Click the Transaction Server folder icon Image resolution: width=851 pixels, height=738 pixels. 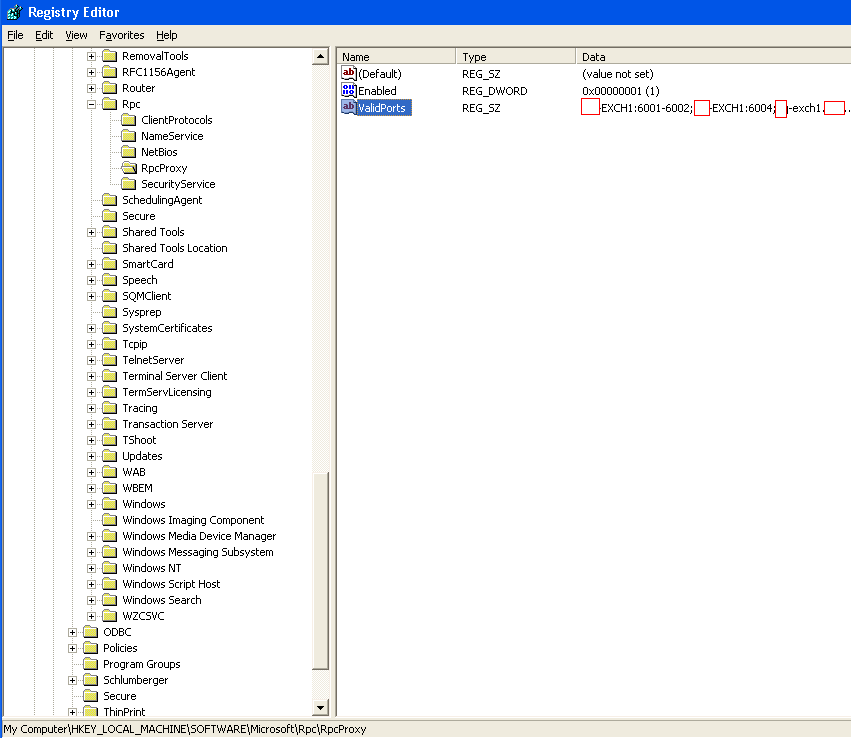(x=110, y=424)
